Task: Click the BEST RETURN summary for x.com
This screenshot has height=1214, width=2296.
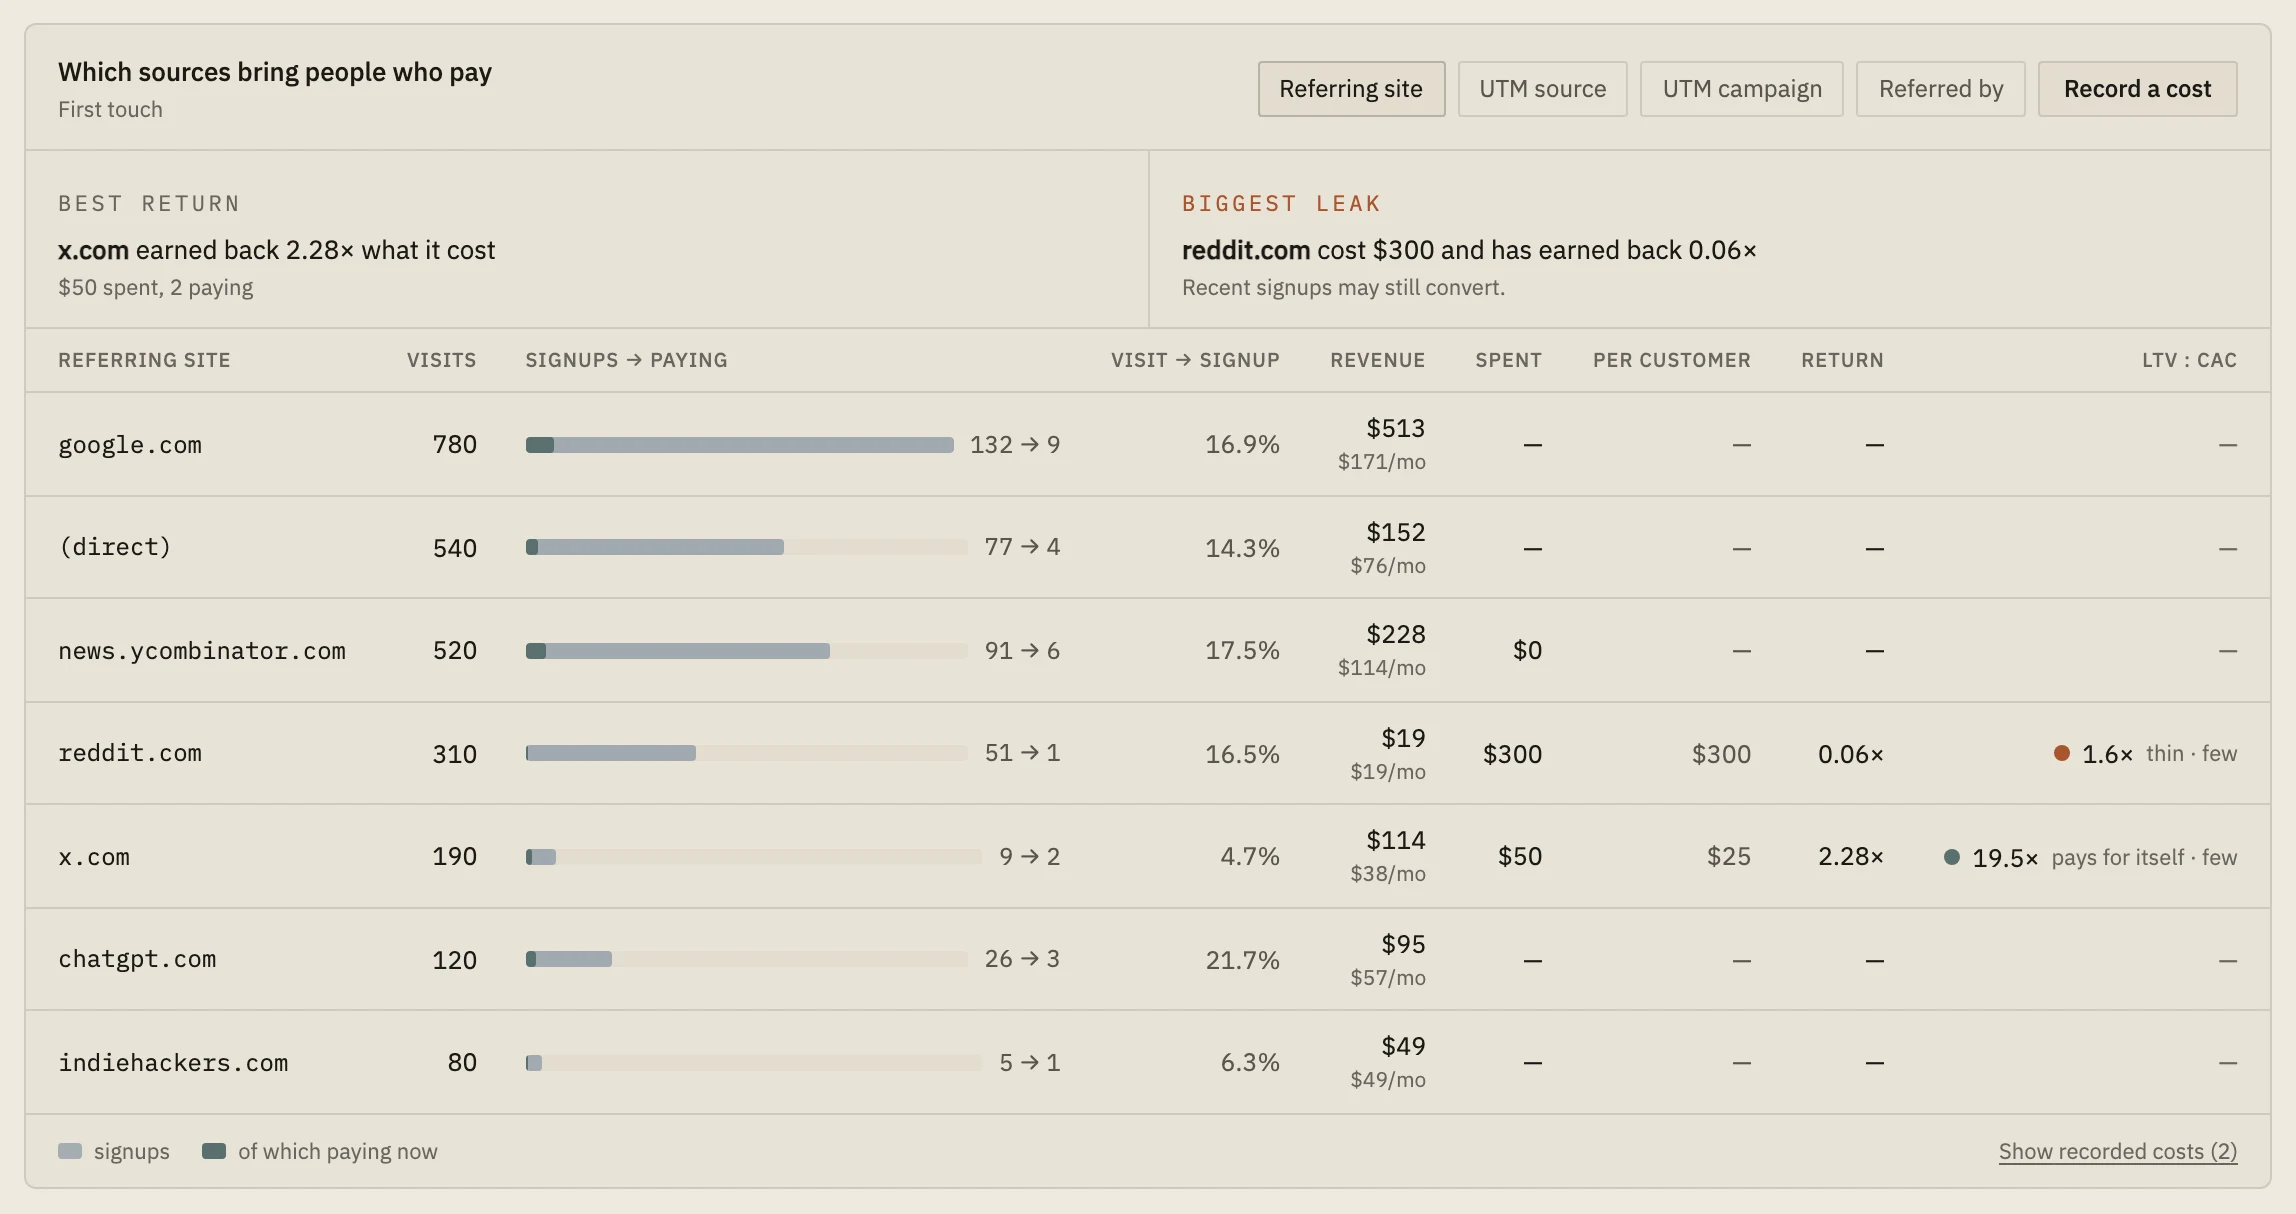Action: tap(587, 239)
